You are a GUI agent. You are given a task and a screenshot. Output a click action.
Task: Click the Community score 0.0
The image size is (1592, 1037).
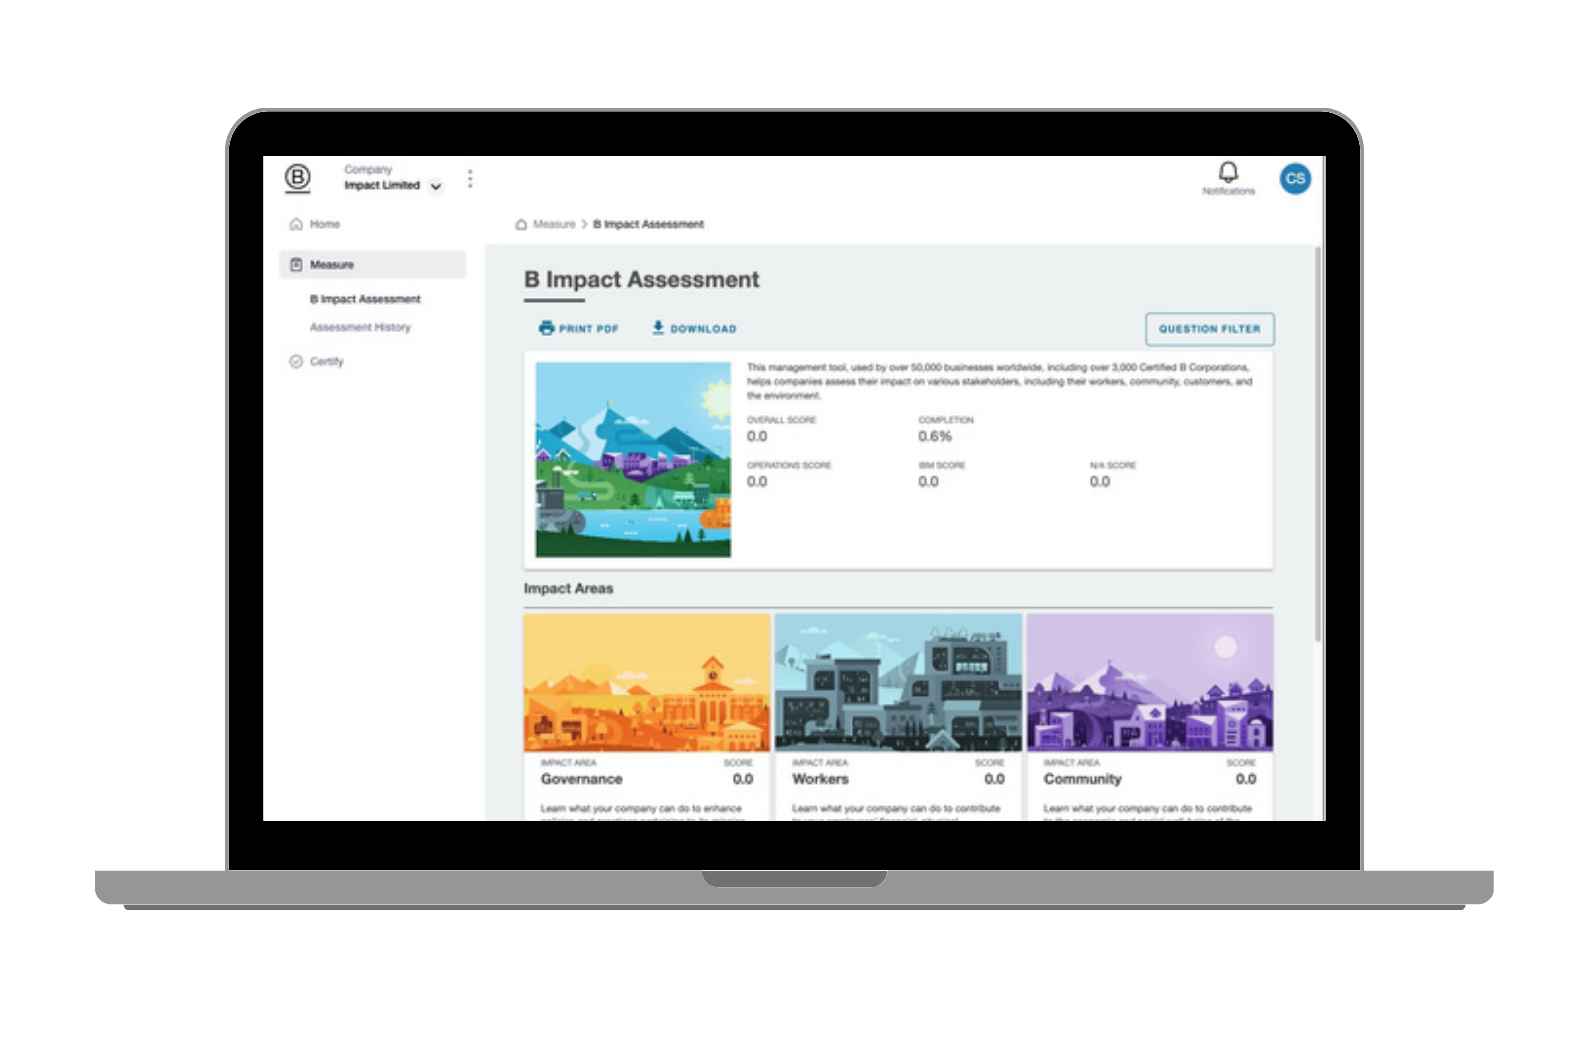(x=1246, y=779)
